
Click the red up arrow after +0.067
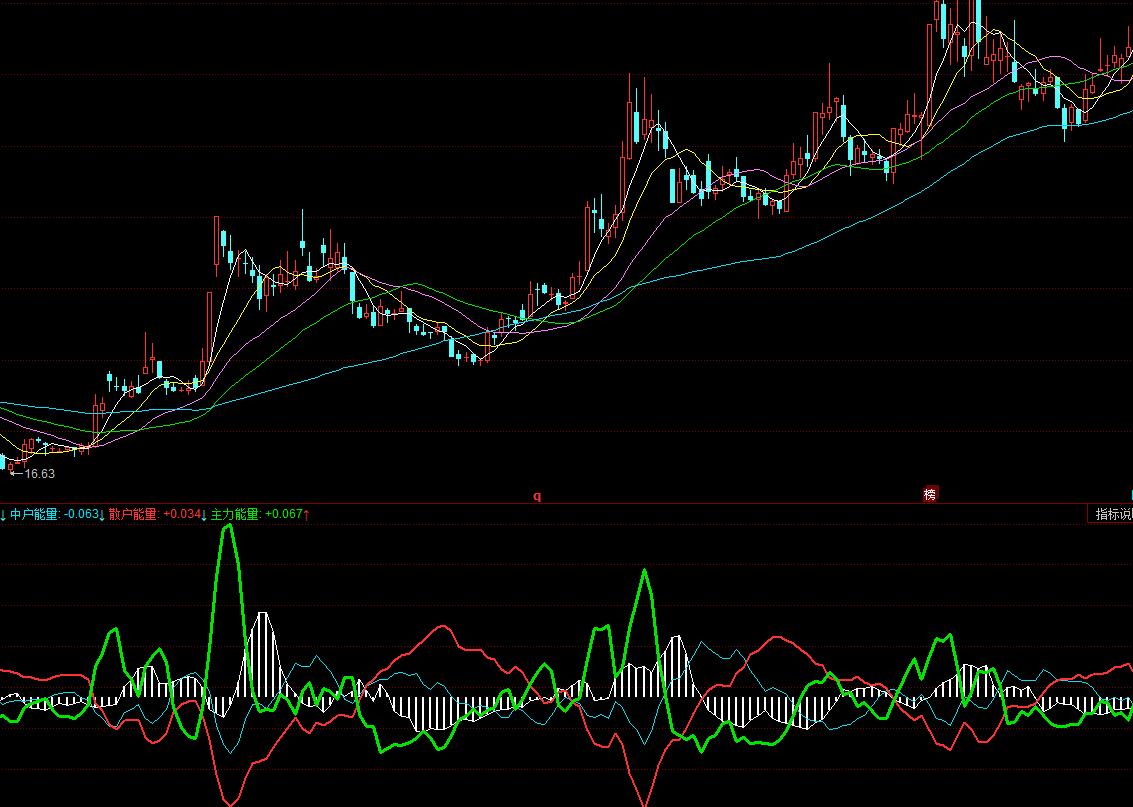pos(307,515)
